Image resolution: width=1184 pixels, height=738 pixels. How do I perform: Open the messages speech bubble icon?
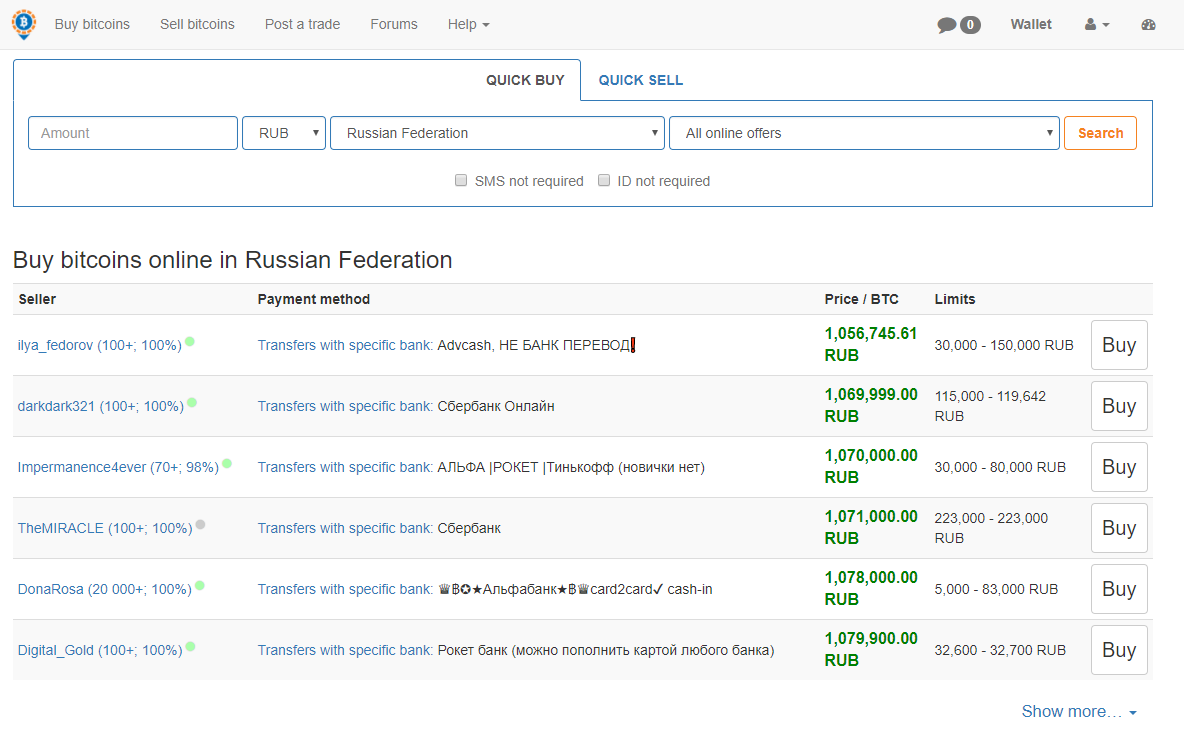click(x=946, y=25)
